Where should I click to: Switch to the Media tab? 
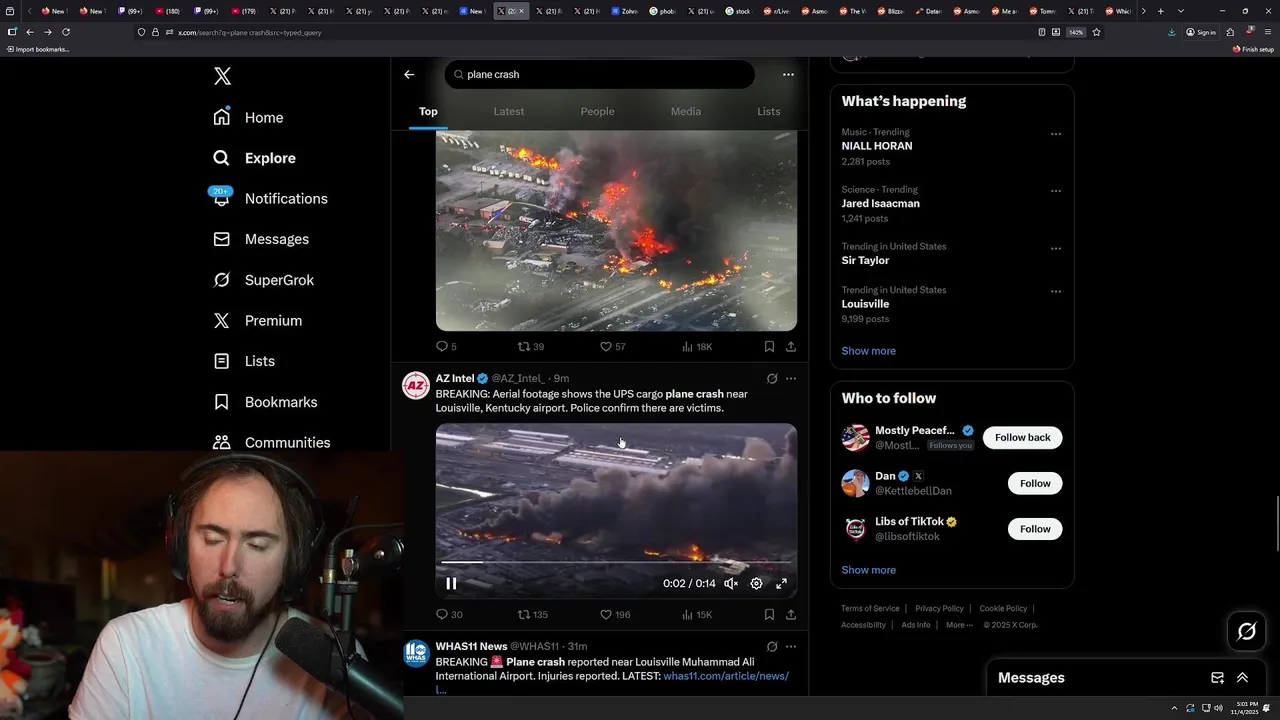[685, 111]
